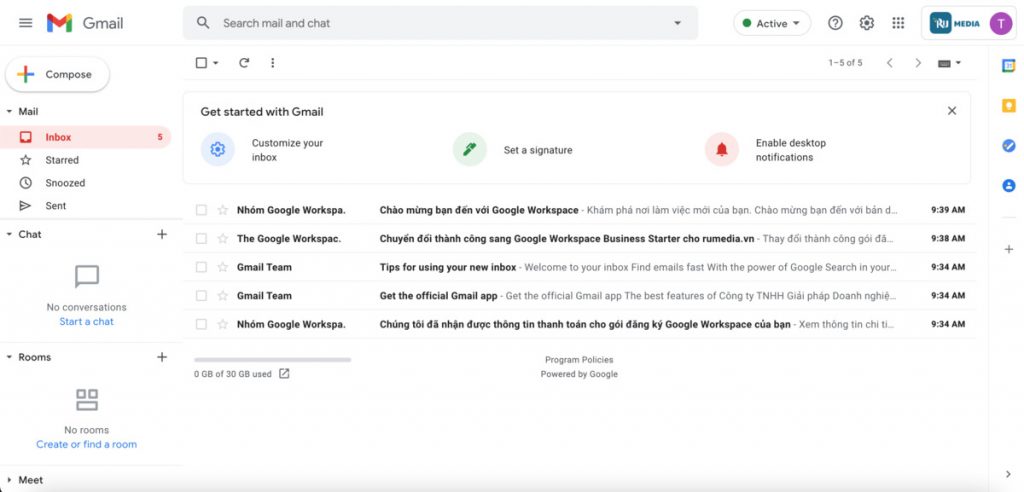This screenshot has width=1024, height=492.
Task: Start a new chat with the plus icon
Action: (162, 234)
